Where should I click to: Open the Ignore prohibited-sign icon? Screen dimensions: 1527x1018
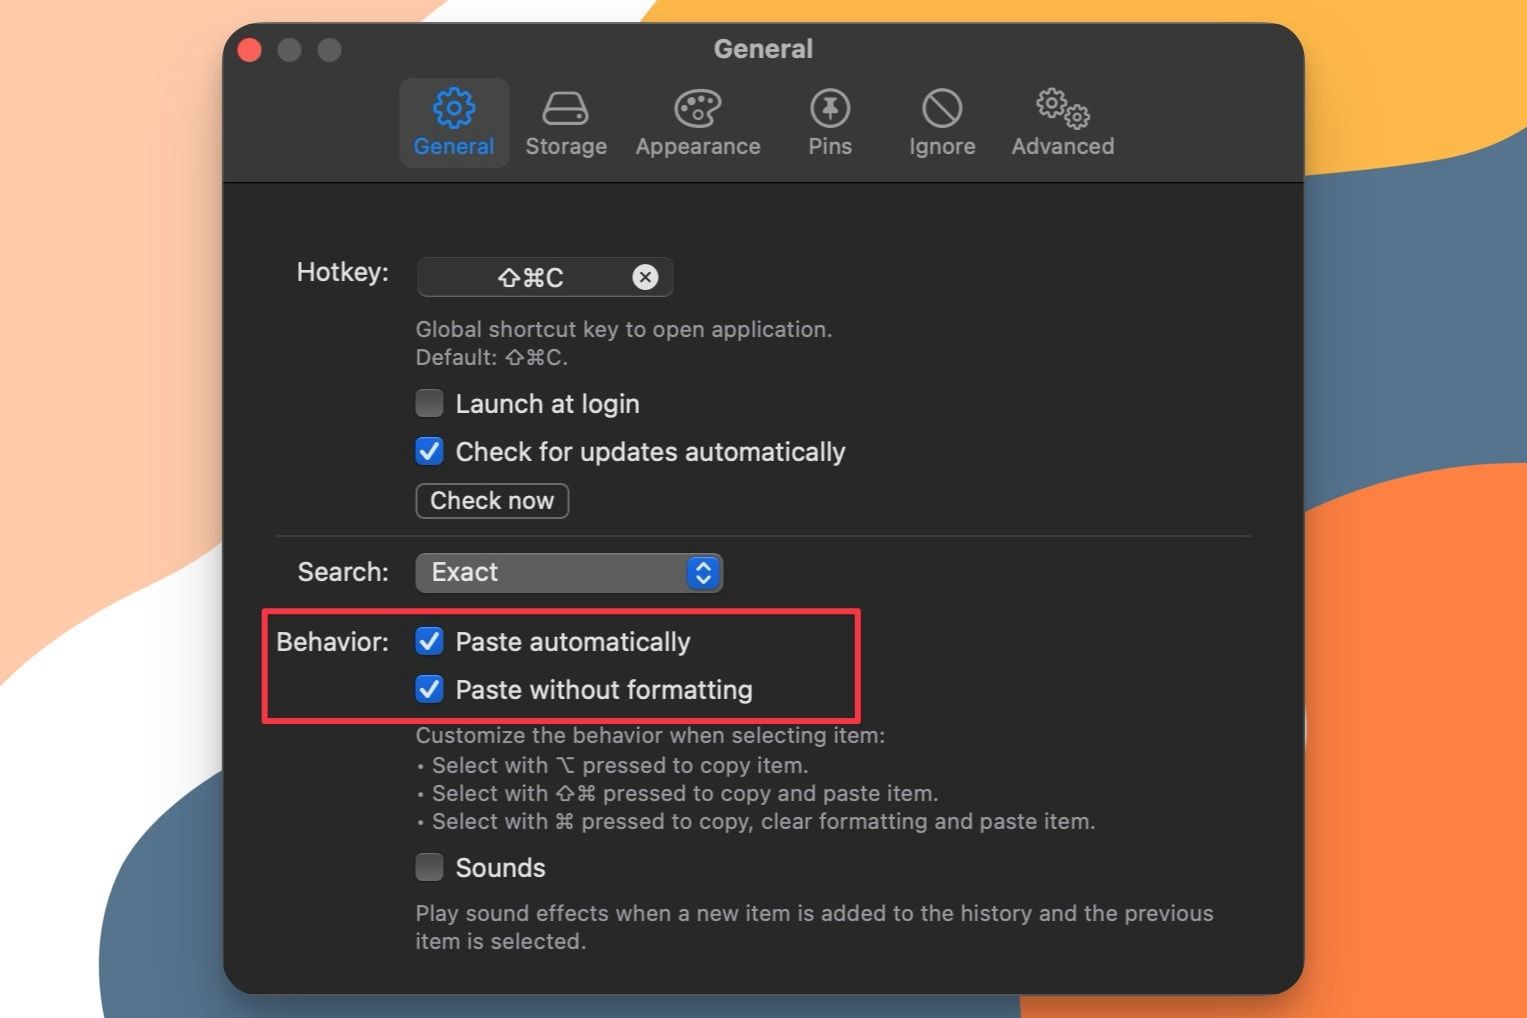(941, 108)
